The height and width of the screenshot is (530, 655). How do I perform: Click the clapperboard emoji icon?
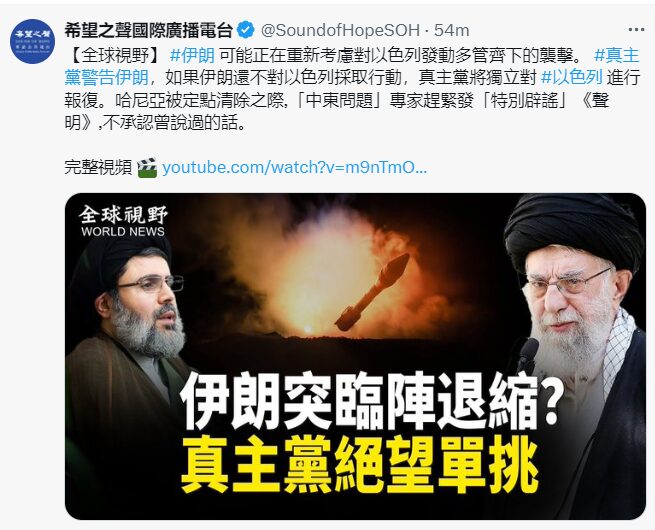[147, 167]
